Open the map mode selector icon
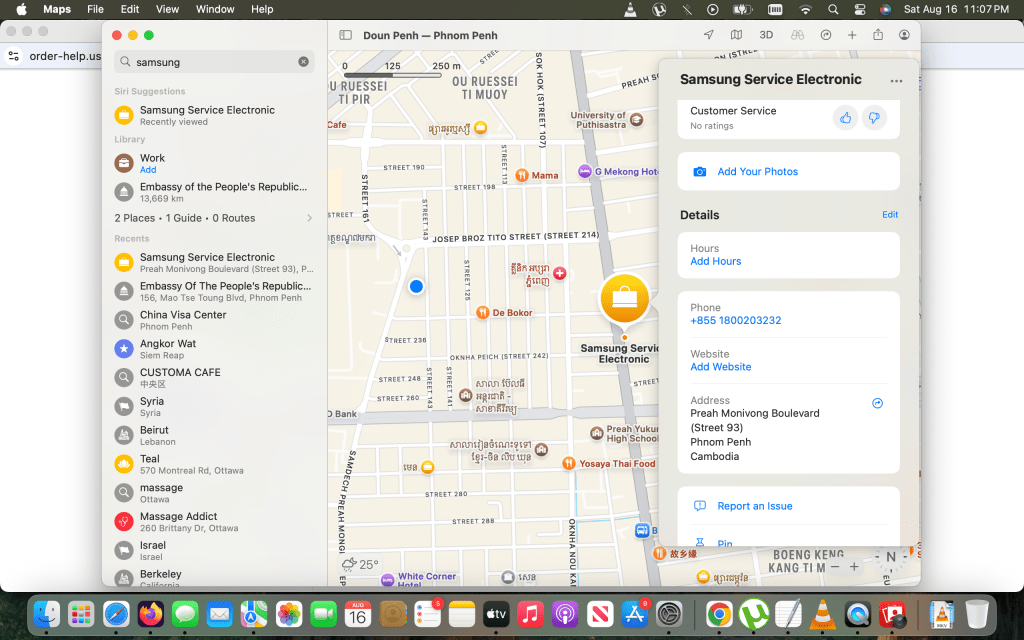The image size is (1024, 640). tap(736, 35)
